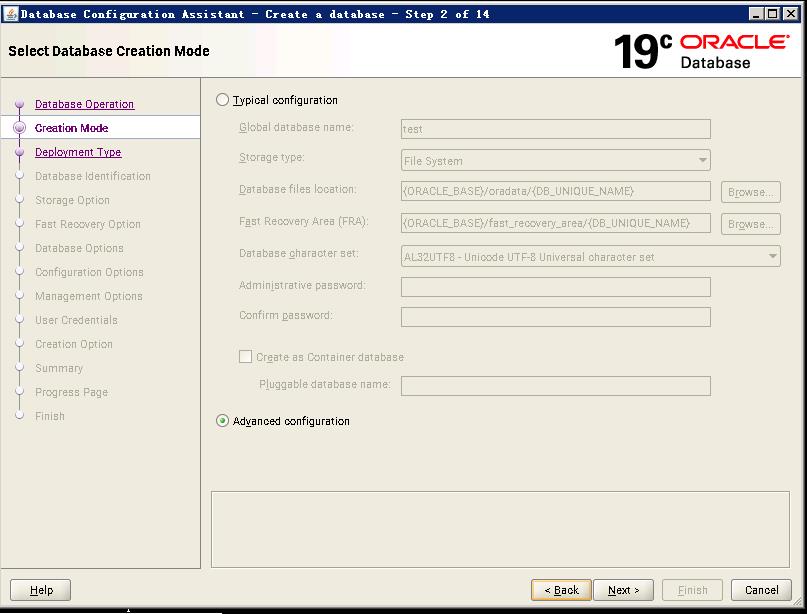Click the Summary step label
The height and width of the screenshot is (614, 807).
click(x=59, y=369)
